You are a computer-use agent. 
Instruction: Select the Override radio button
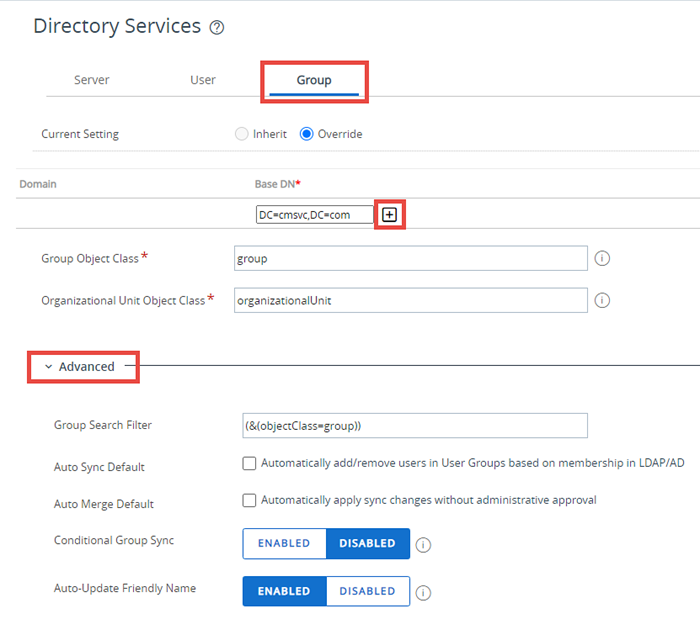click(x=306, y=134)
